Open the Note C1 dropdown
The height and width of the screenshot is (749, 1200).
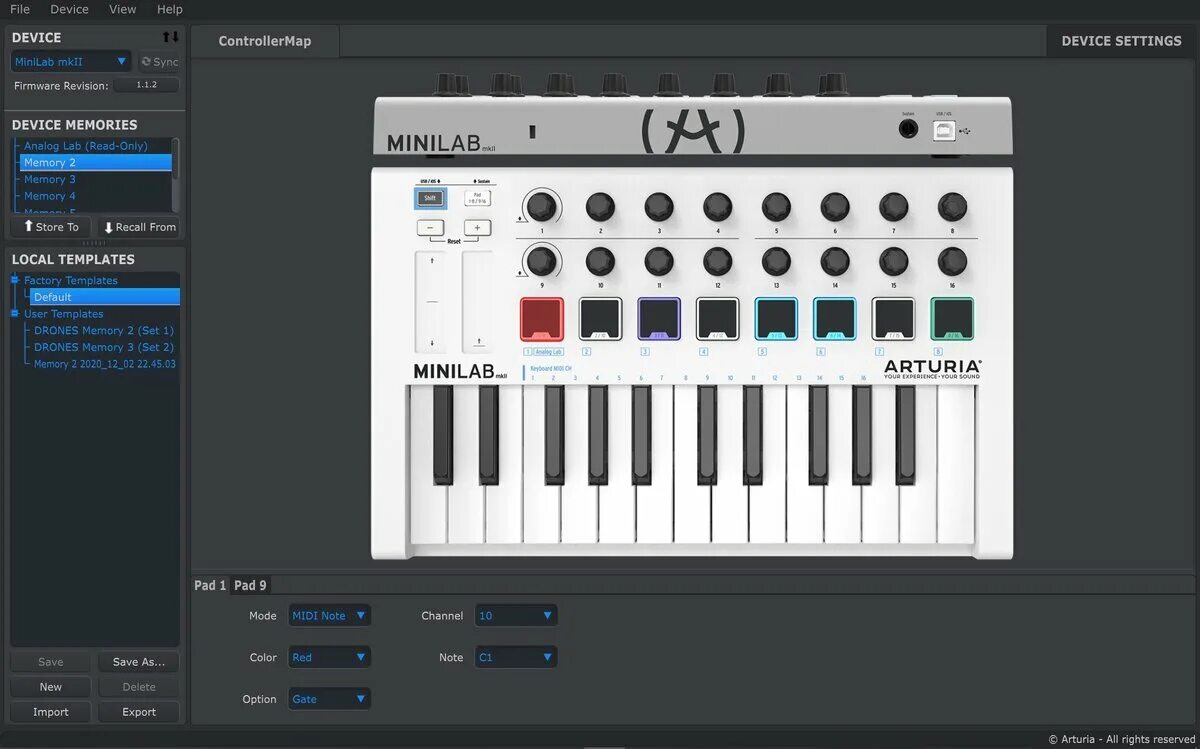(x=516, y=657)
